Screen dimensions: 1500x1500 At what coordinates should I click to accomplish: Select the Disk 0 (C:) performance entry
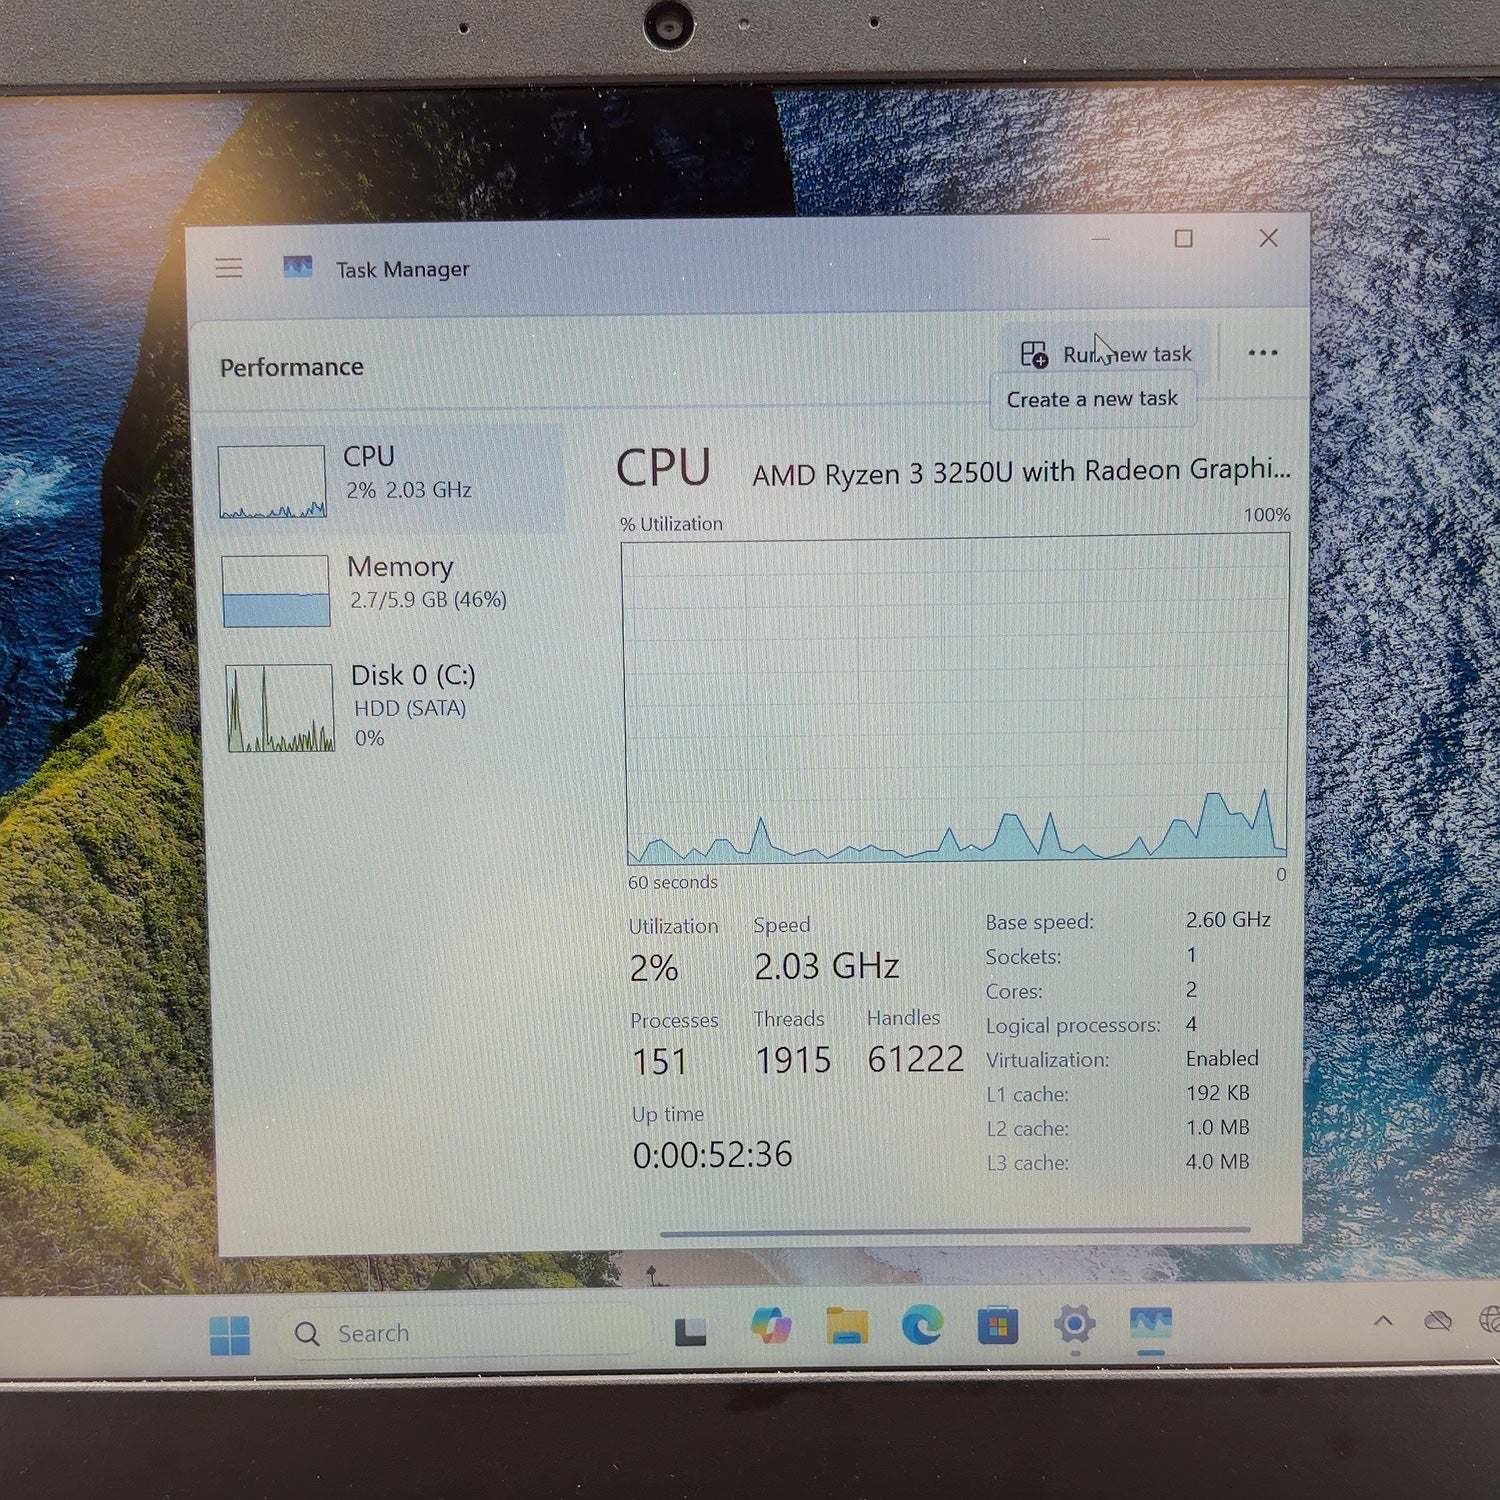[388, 707]
